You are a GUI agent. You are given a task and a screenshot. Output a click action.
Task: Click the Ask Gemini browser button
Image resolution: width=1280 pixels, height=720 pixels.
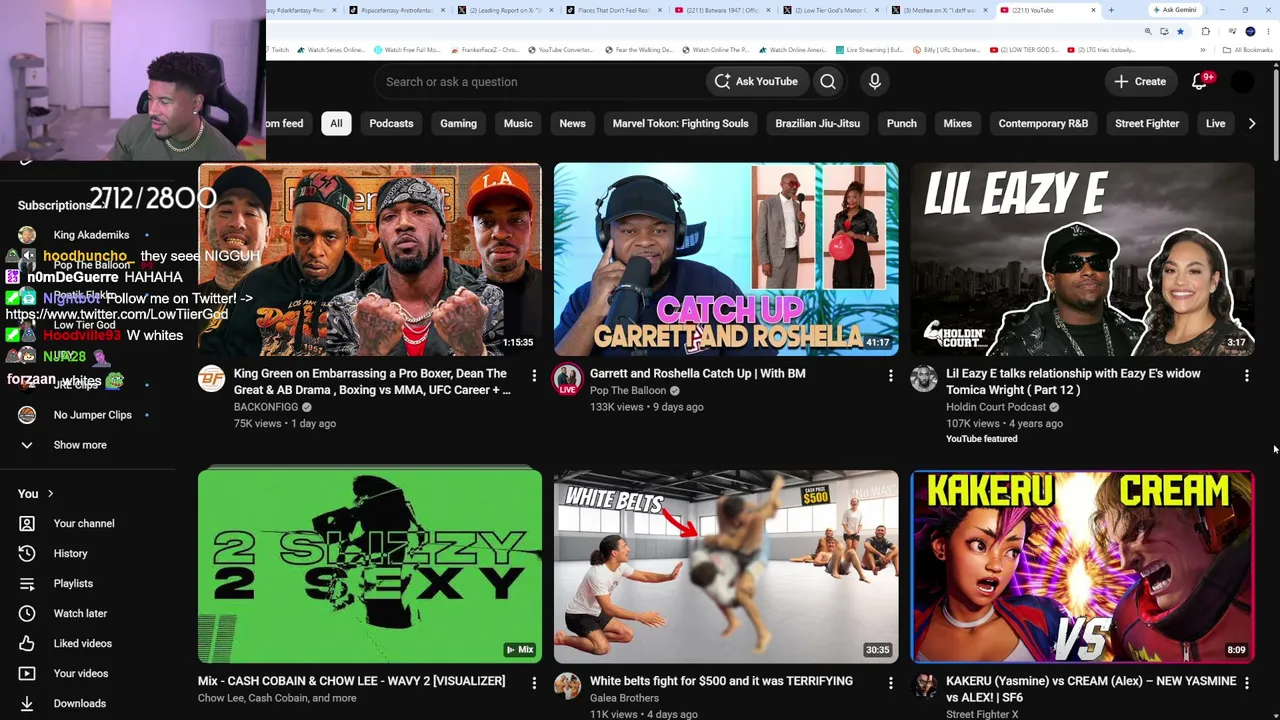coord(1174,10)
